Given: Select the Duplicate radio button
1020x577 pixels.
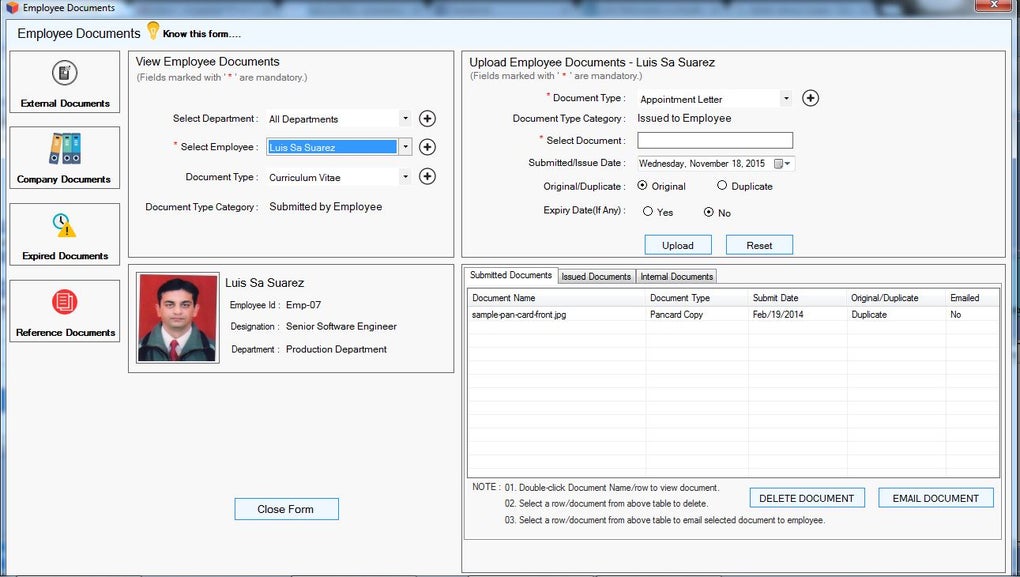Looking at the screenshot, I should [721, 185].
